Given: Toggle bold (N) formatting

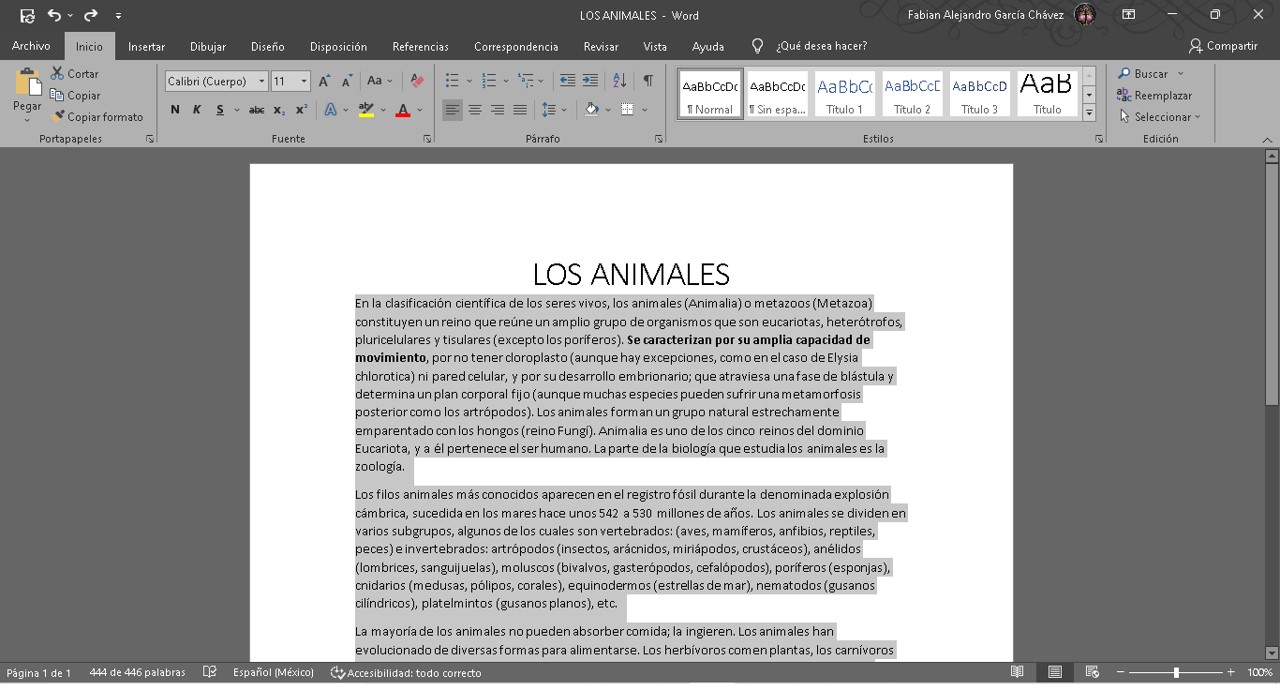Looking at the screenshot, I should pyautogui.click(x=175, y=110).
